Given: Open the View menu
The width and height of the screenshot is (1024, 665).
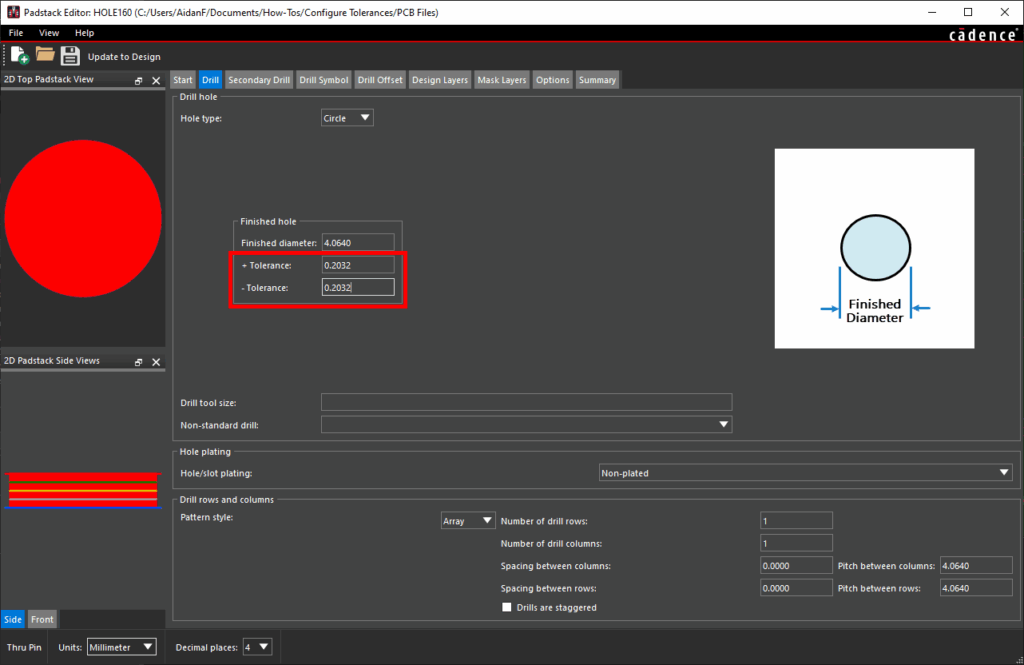Looking at the screenshot, I should coord(49,33).
